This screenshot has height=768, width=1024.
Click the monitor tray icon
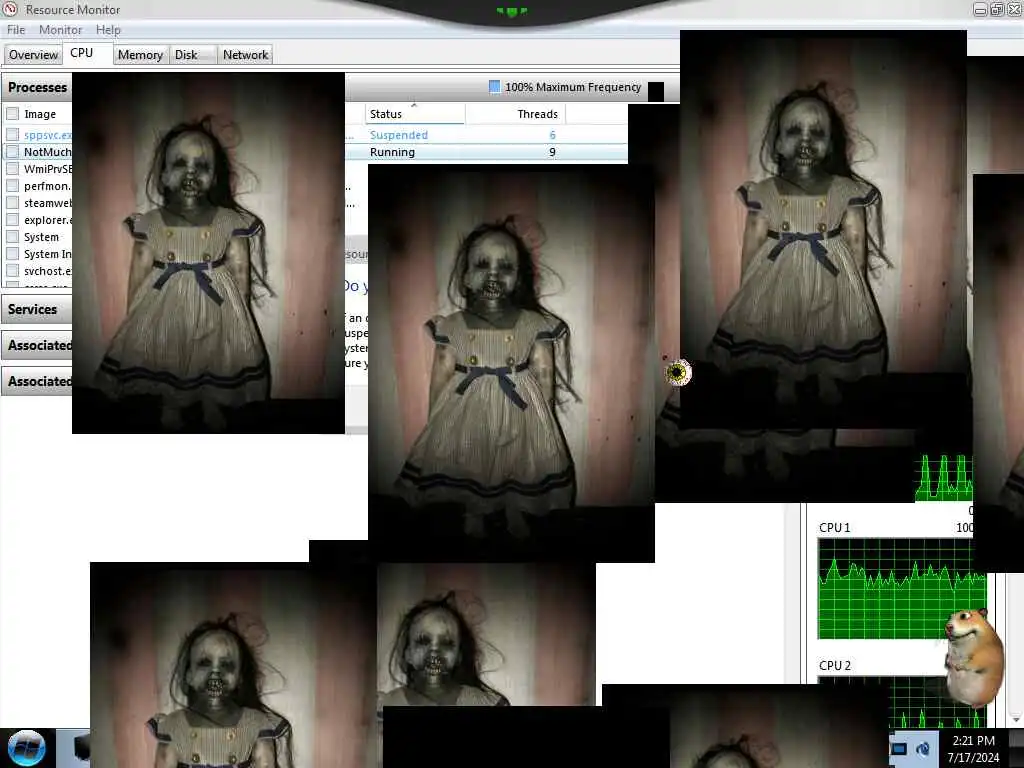(899, 748)
